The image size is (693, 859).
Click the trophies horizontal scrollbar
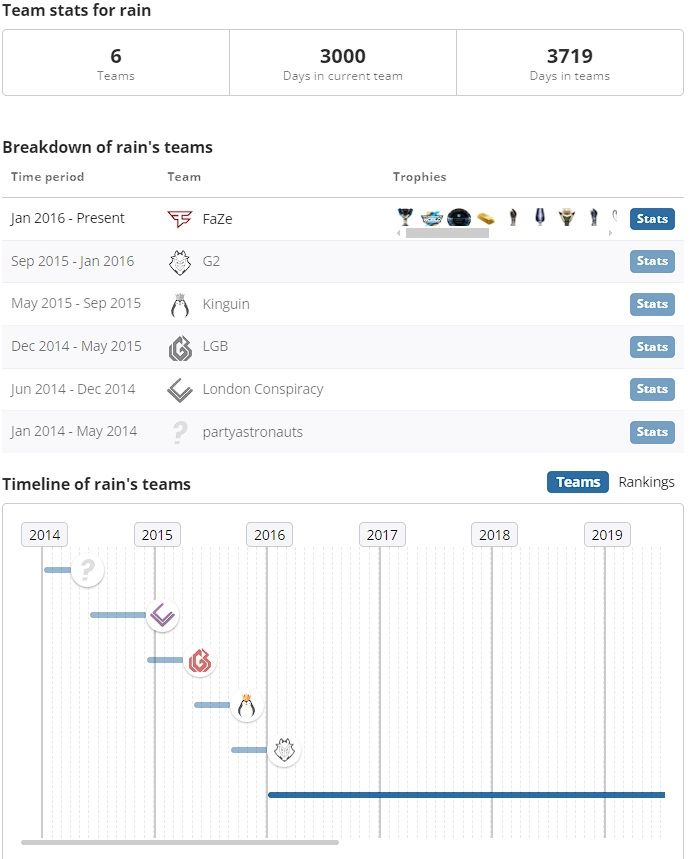coord(447,233)
